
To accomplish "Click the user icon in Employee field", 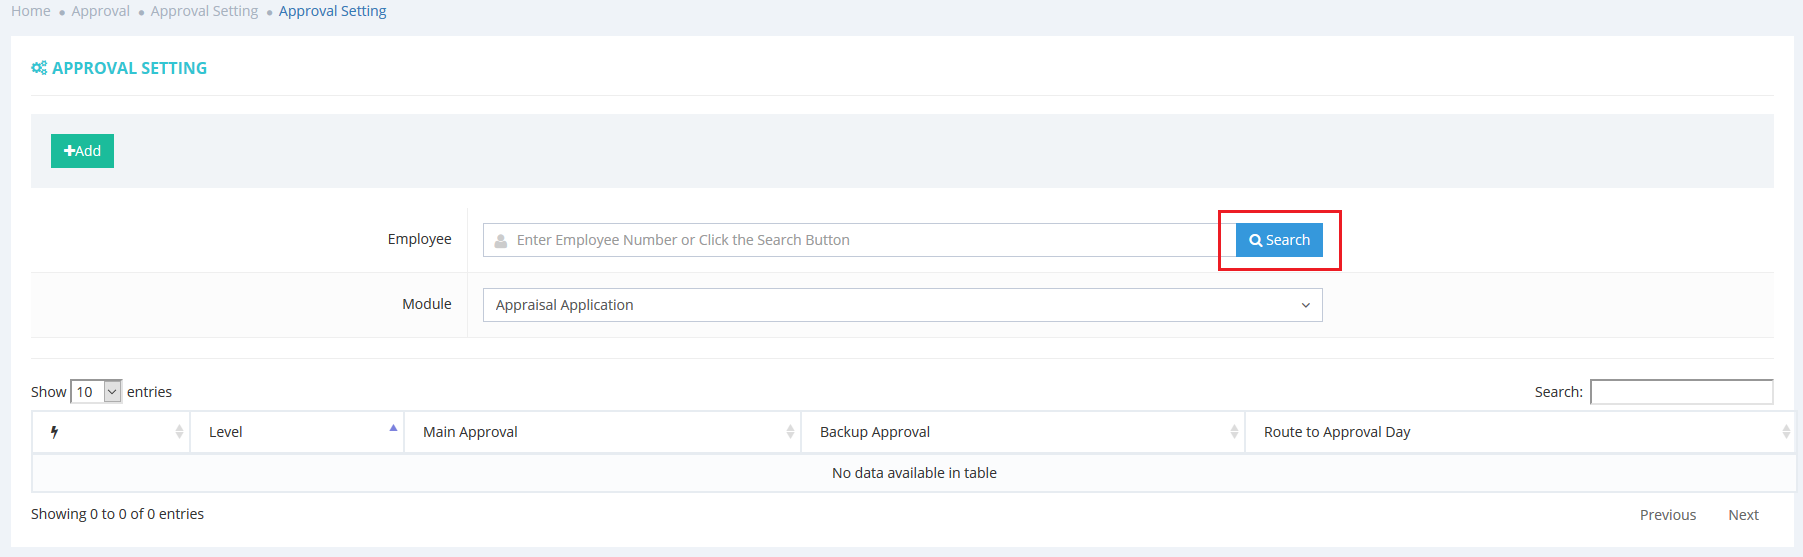I will (x=501, y=241).
